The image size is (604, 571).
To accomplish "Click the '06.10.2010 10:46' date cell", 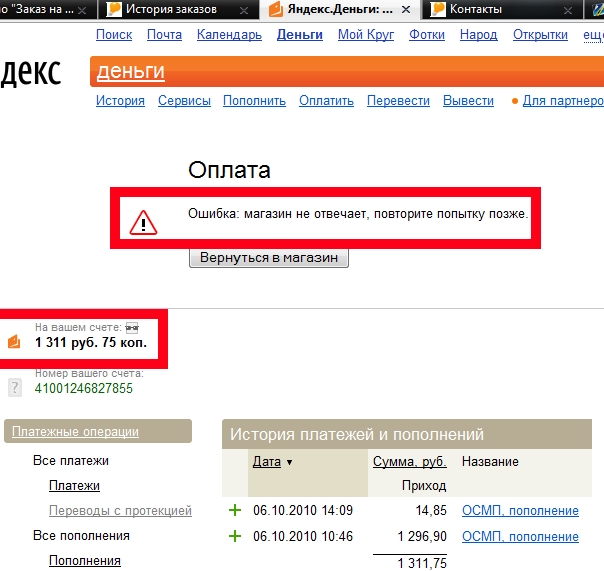I will [303, 536].
